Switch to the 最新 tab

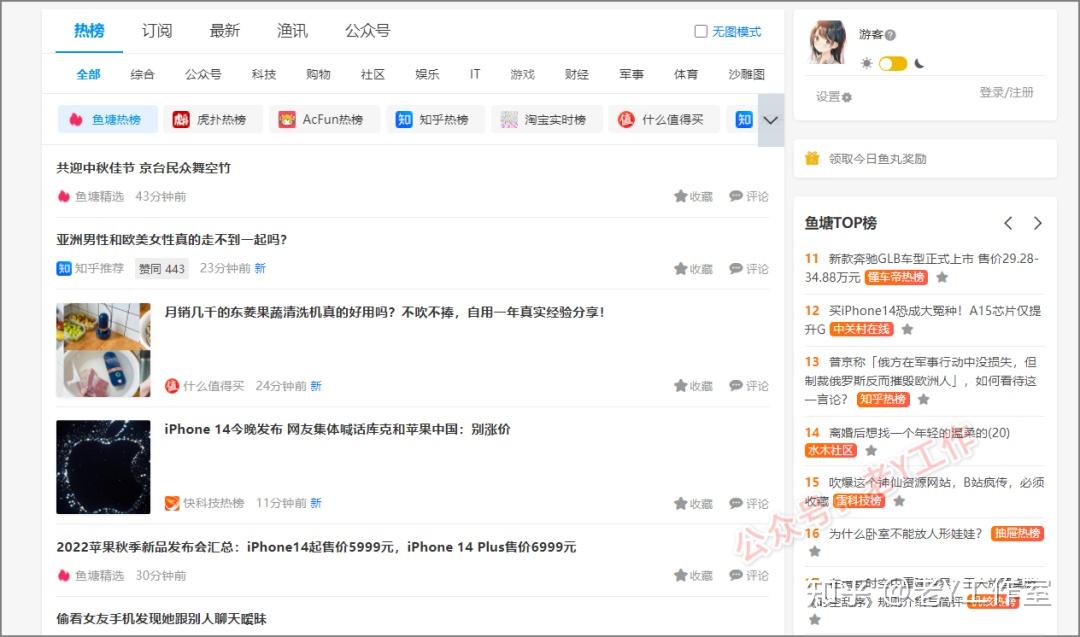pos(225,30)
